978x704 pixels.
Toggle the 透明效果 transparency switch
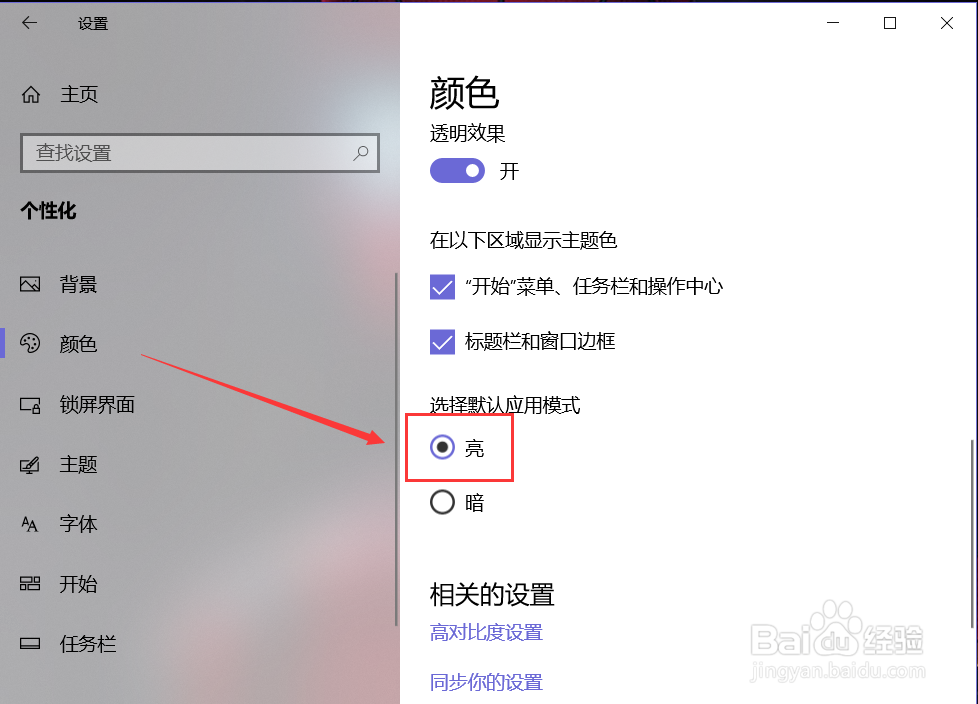[x=457, y=171]
